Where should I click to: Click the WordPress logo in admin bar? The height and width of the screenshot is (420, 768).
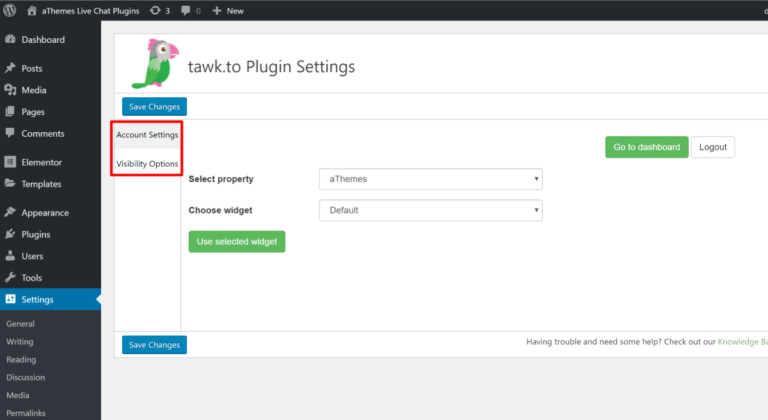point(10,10)
